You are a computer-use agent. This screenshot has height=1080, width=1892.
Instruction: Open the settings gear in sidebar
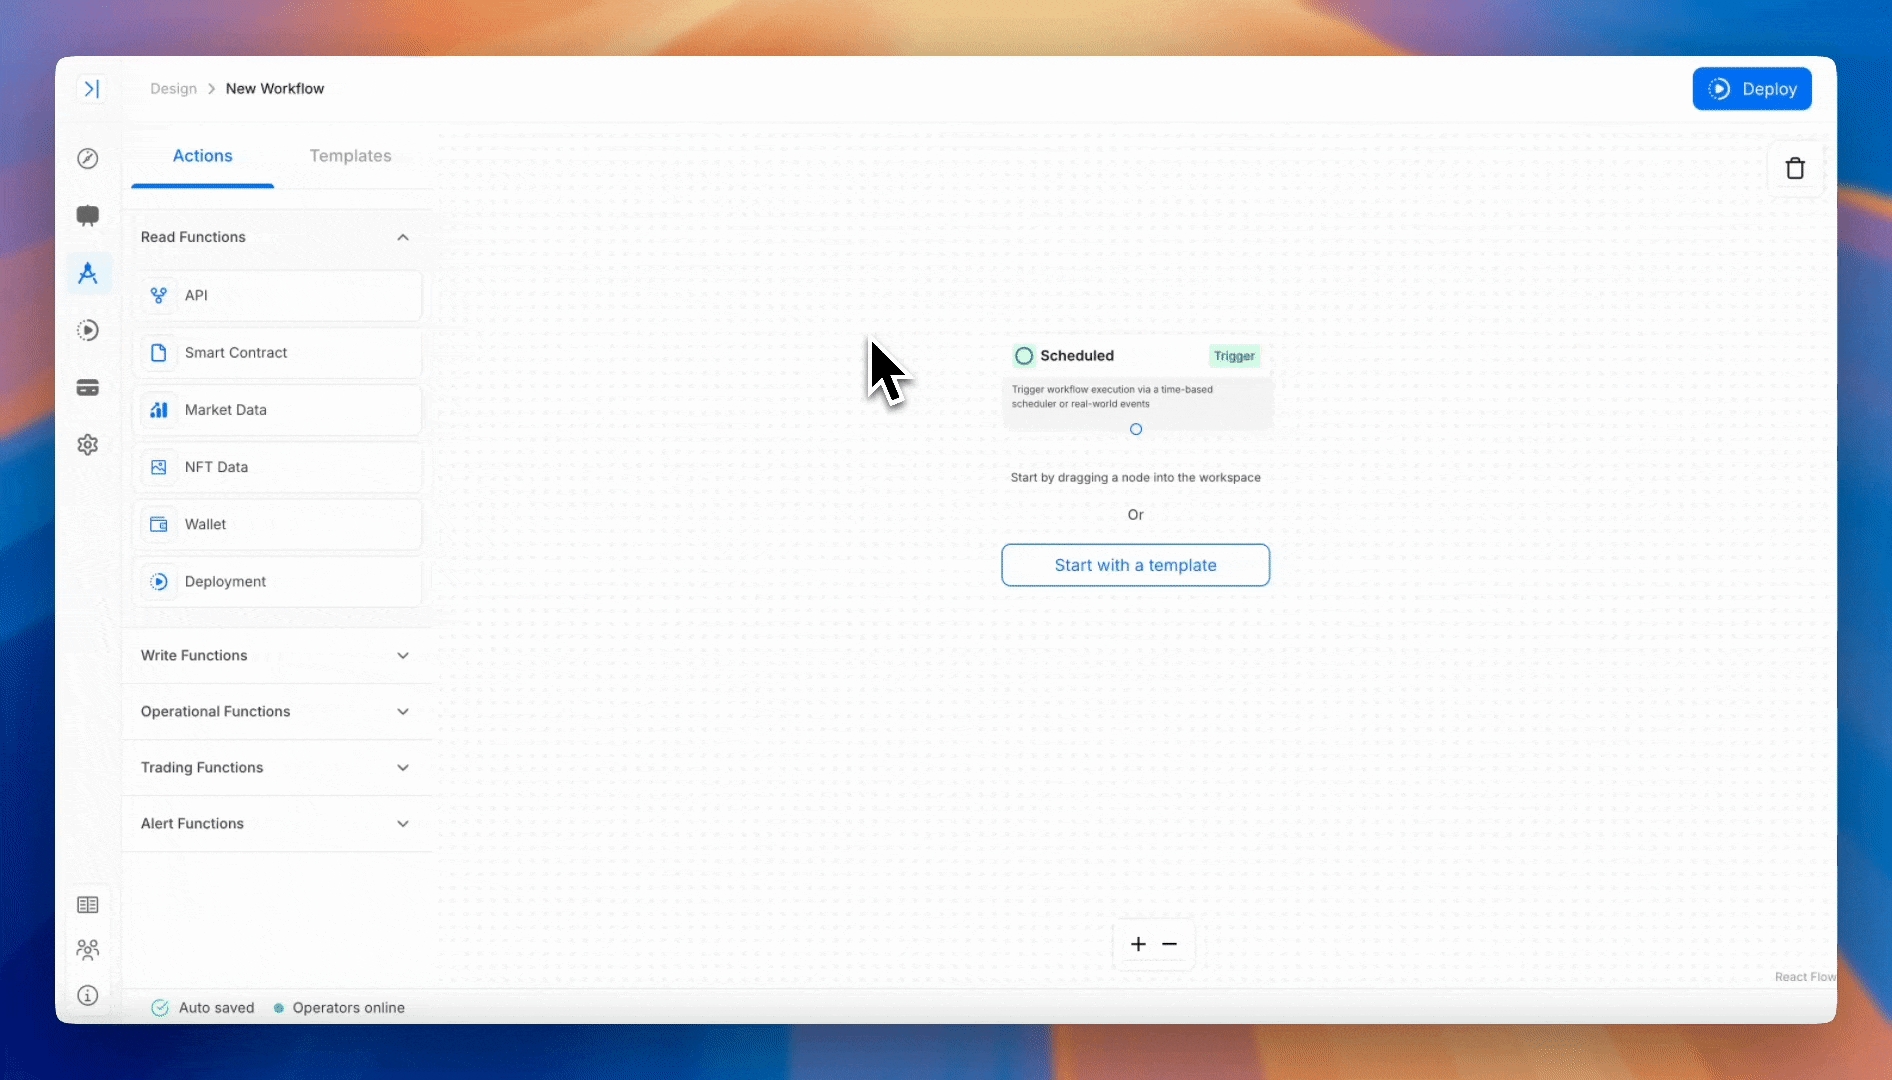click(88, 445)
